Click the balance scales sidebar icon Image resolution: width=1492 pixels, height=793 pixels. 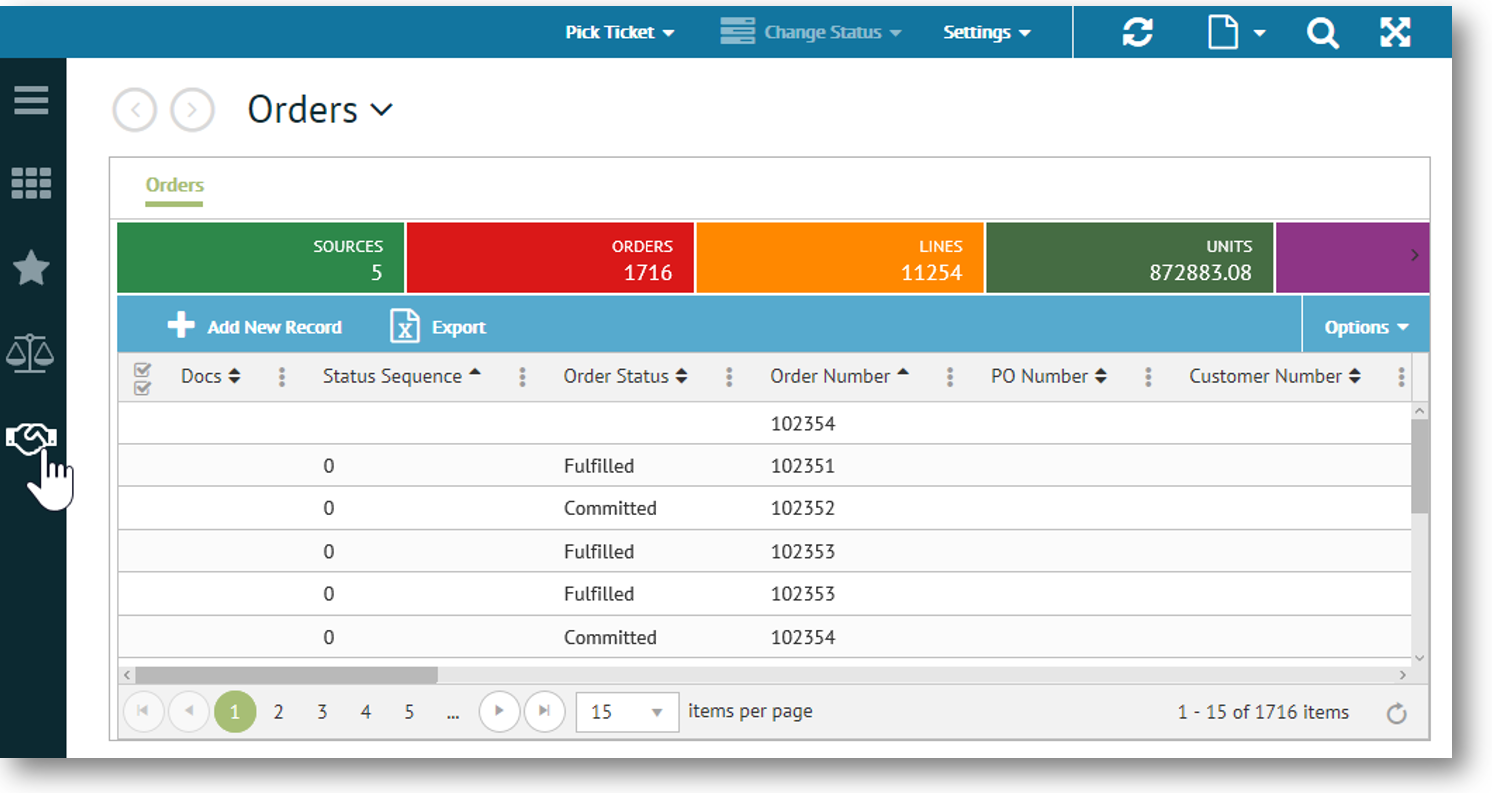(31, 353)
